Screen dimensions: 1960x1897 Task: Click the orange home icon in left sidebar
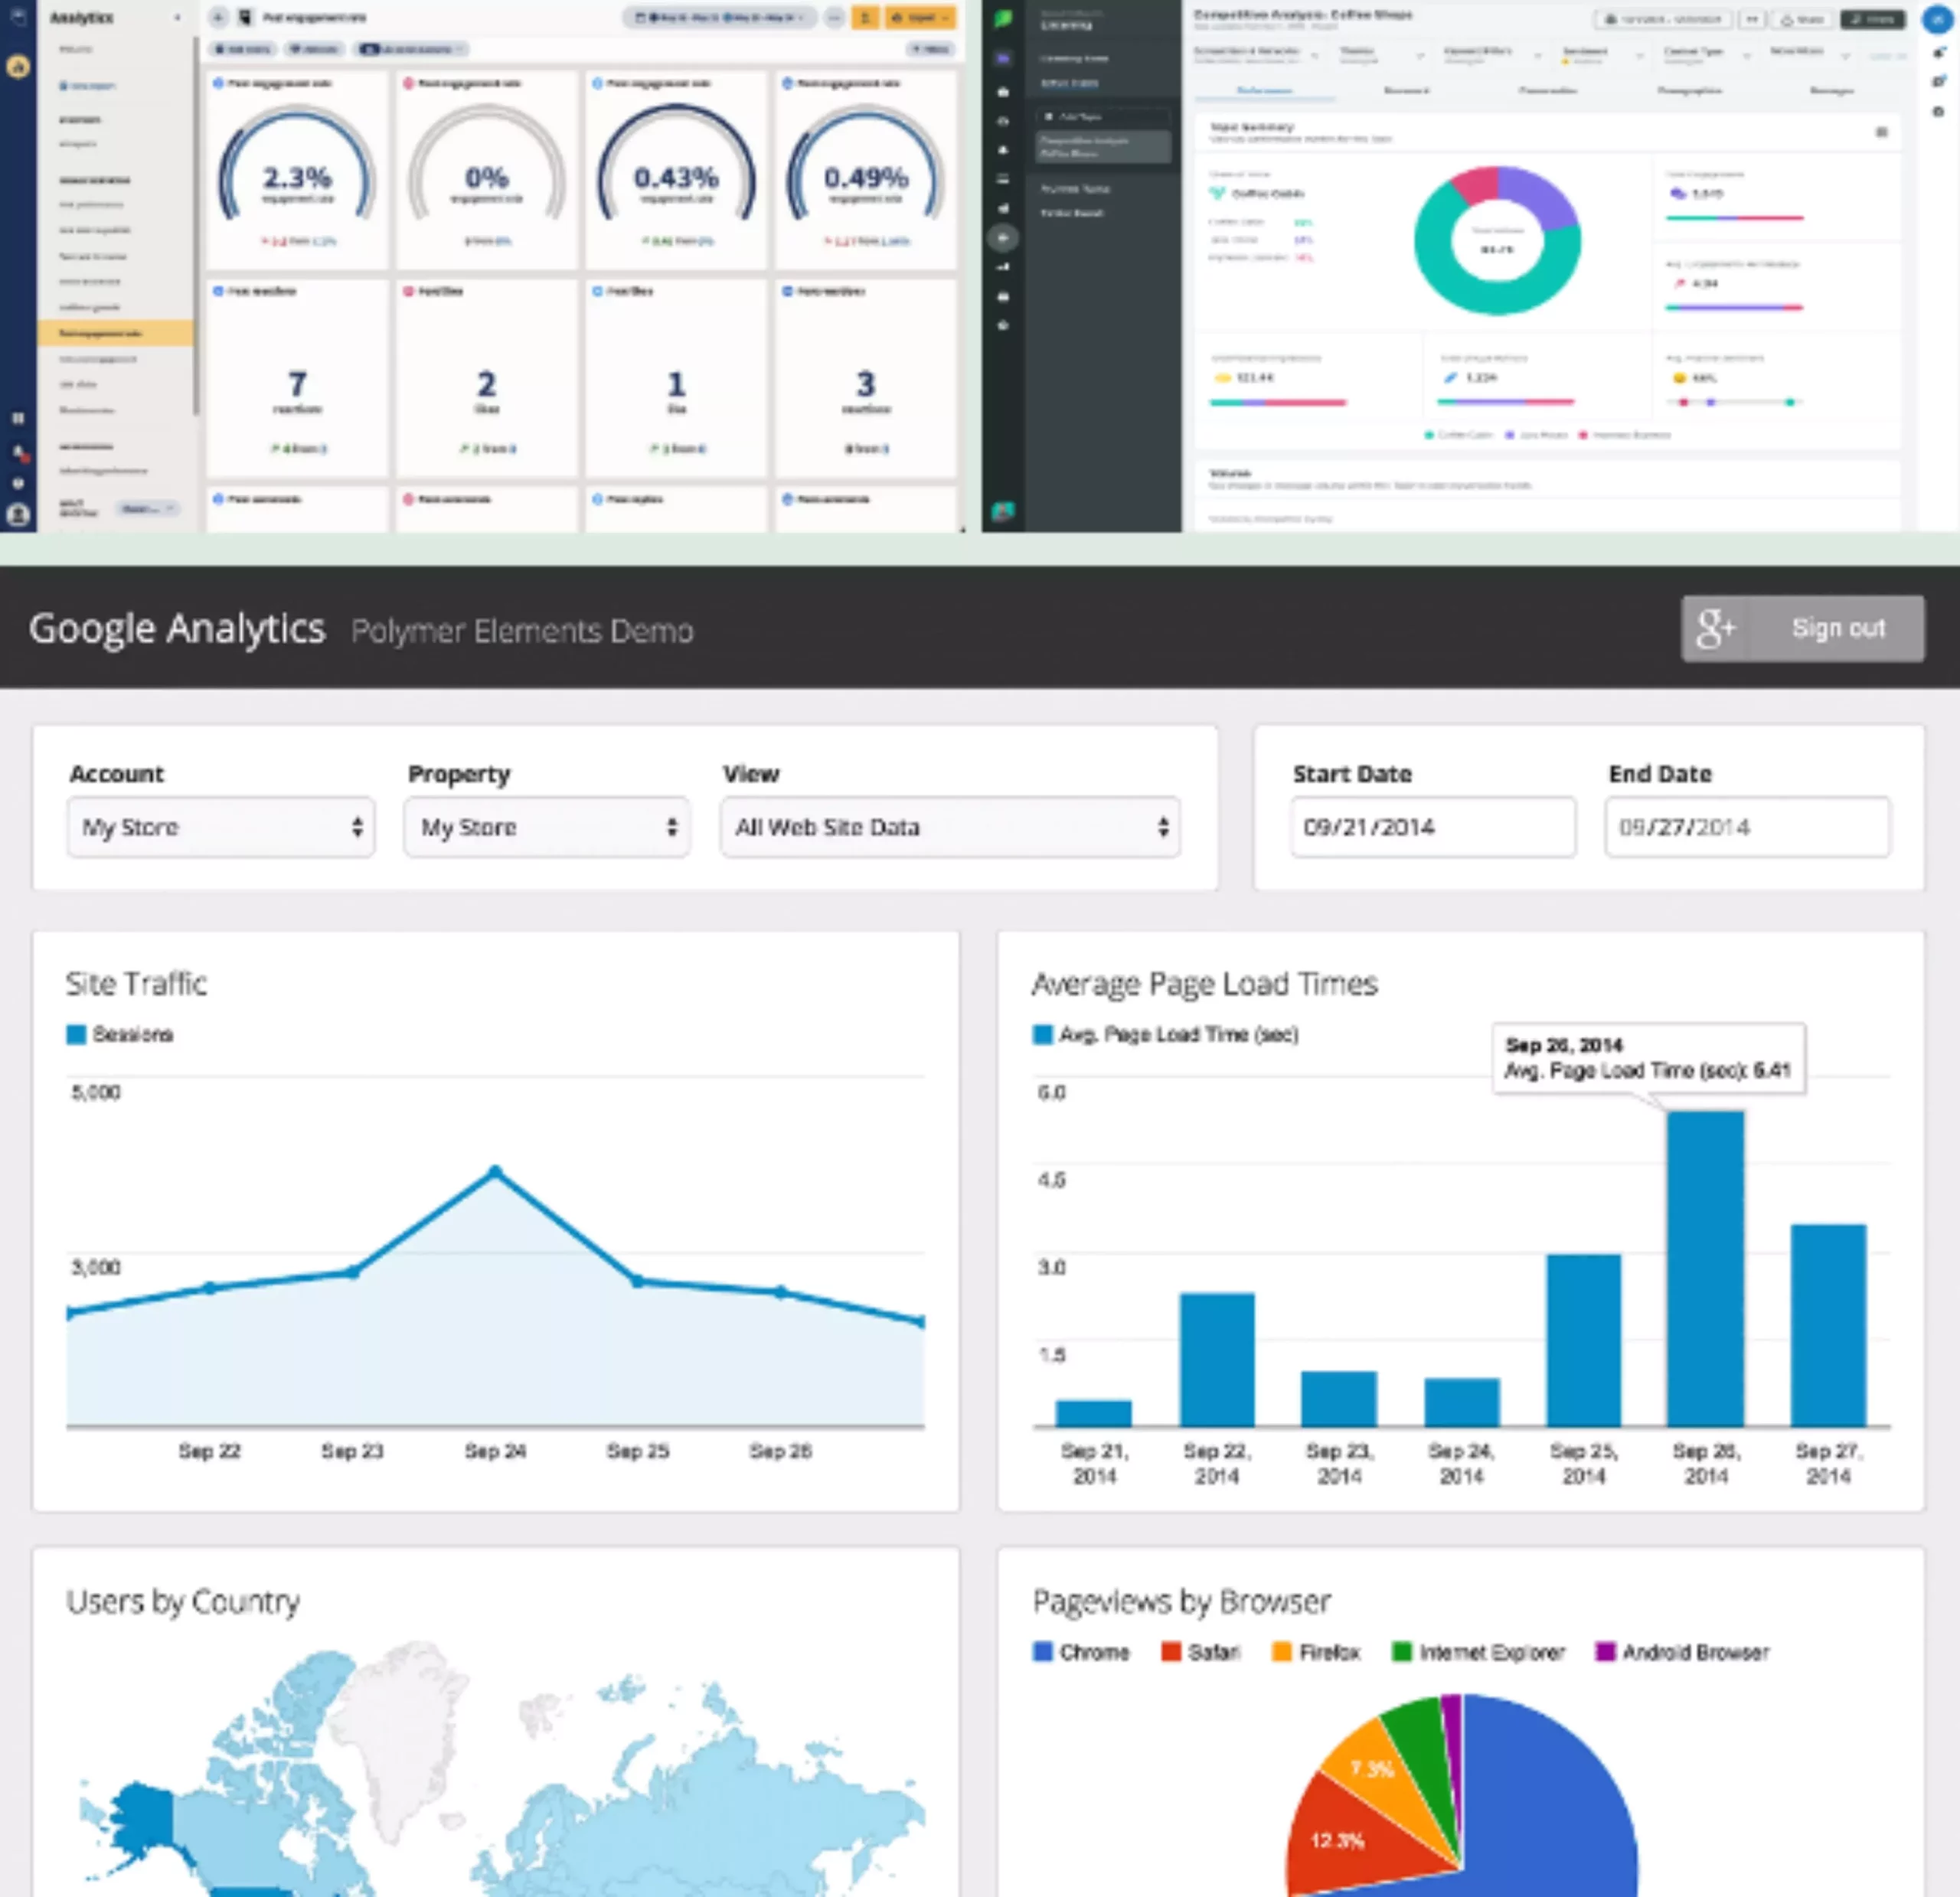tap(18, 67)
